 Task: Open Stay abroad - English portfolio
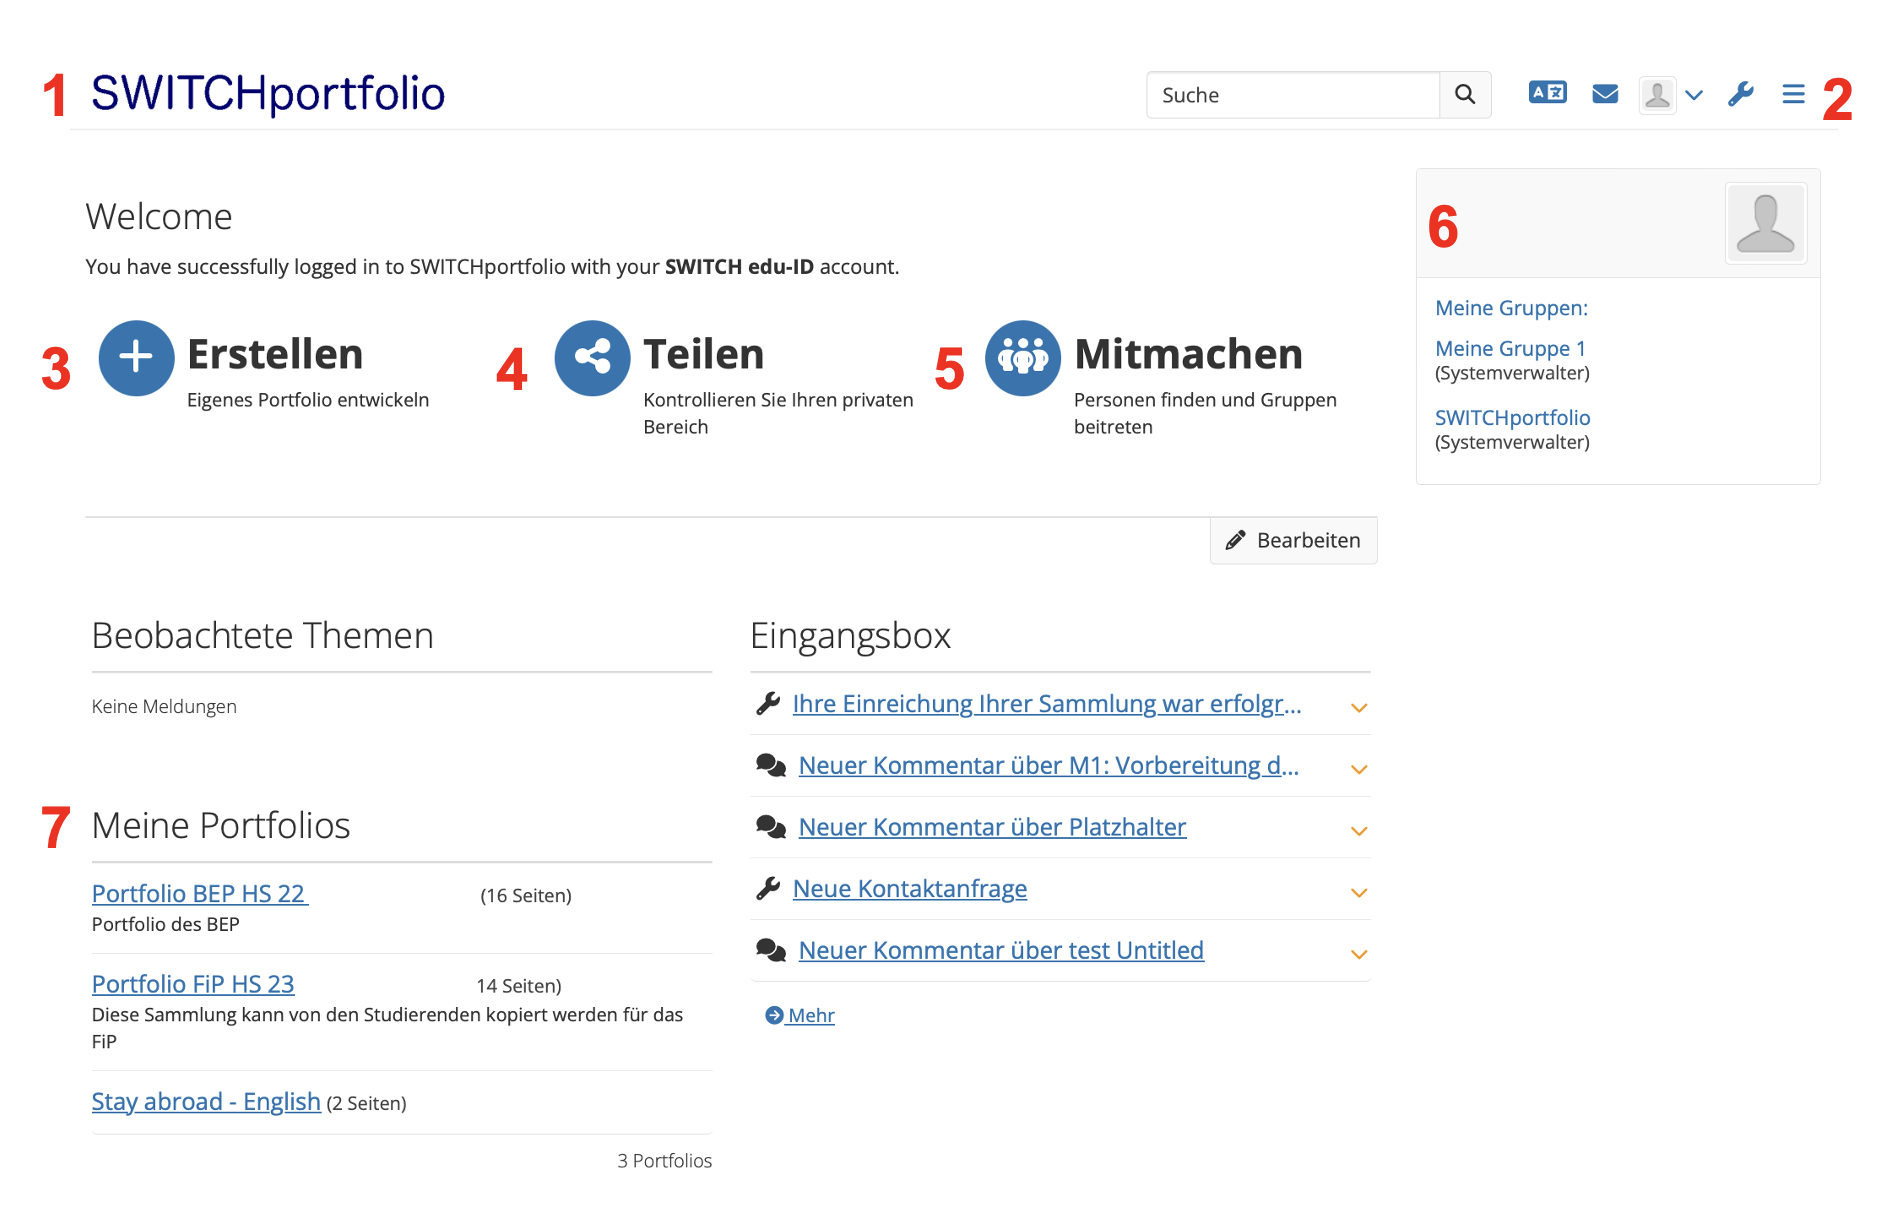click(206, 1102)
